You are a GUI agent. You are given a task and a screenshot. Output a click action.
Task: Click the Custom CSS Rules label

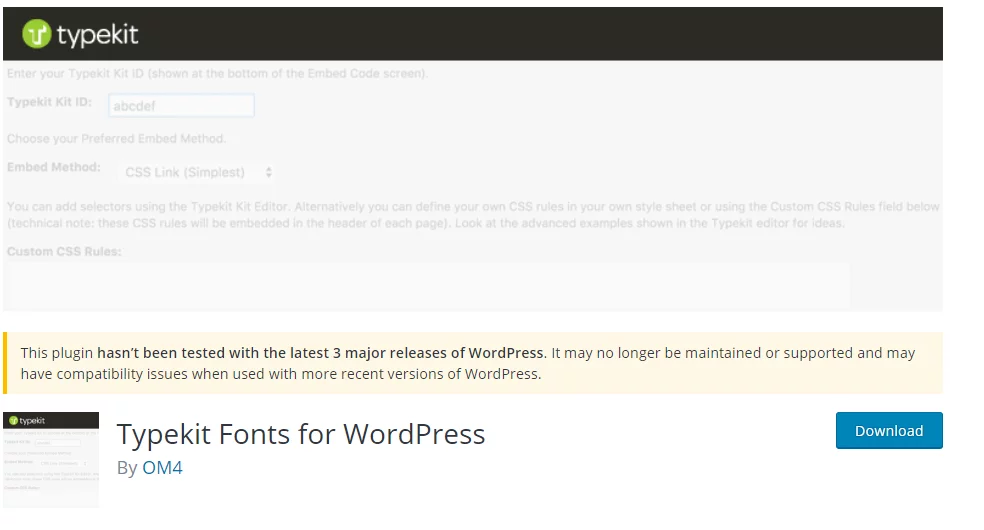tap(64, 251)
